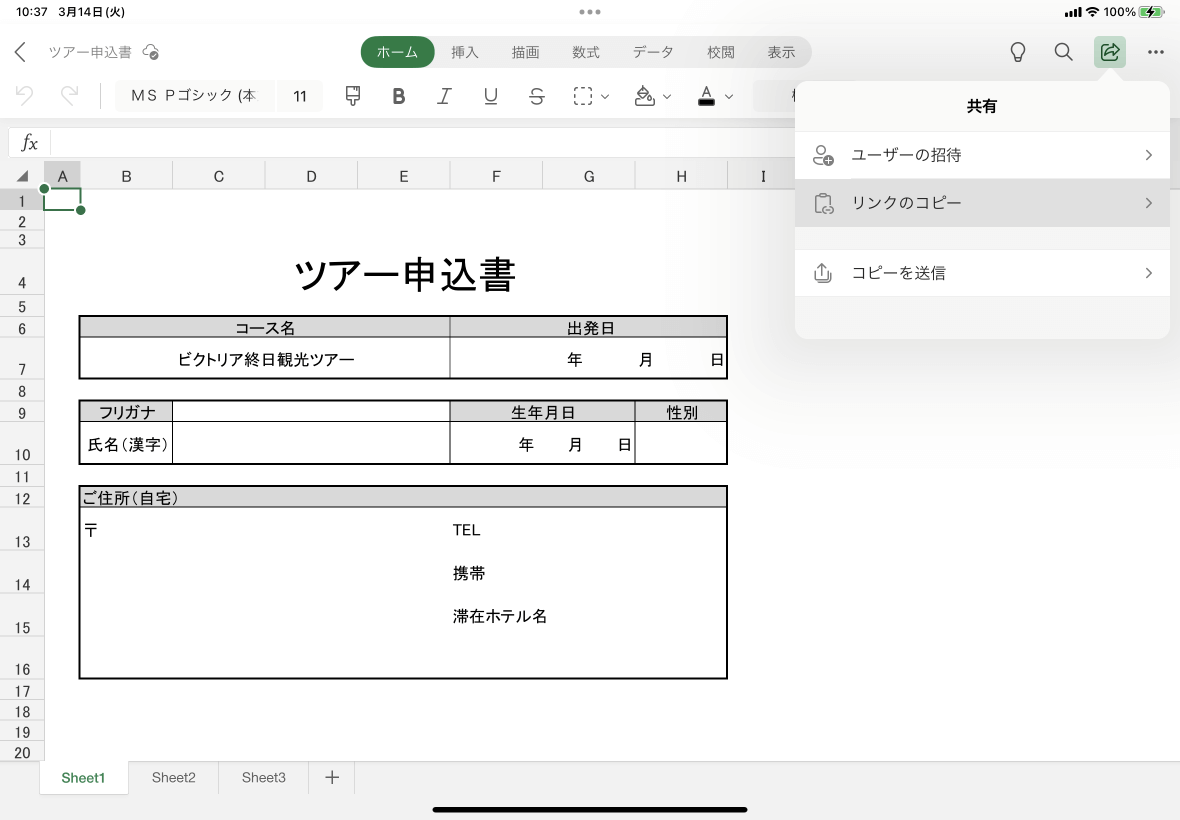
Task: Select row 13 header
Action: [x=22, y=531]
